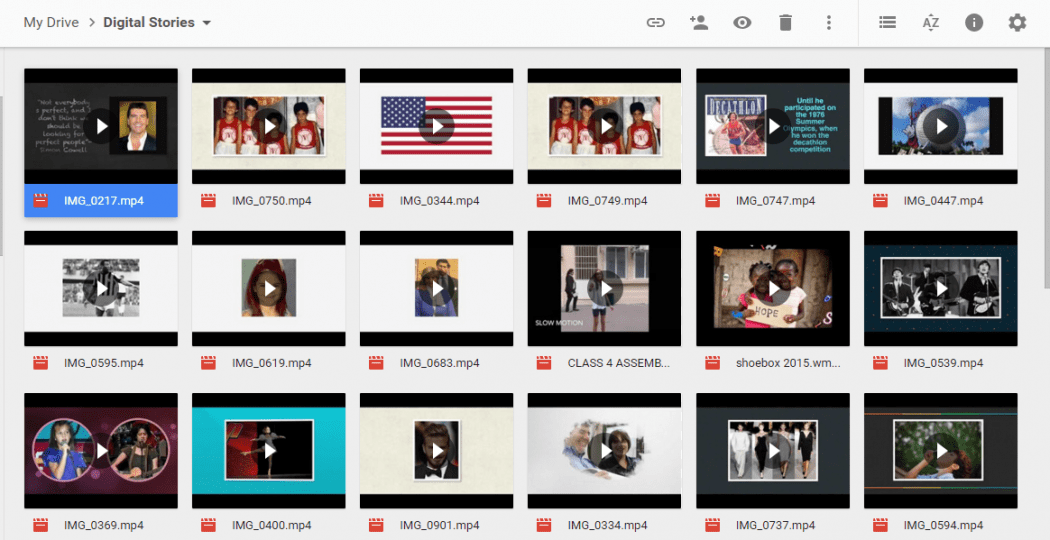The image size is (1050, 540).
Task: Play the IMG_0749.mp4 video thumbnail
Action: [605, 126]
